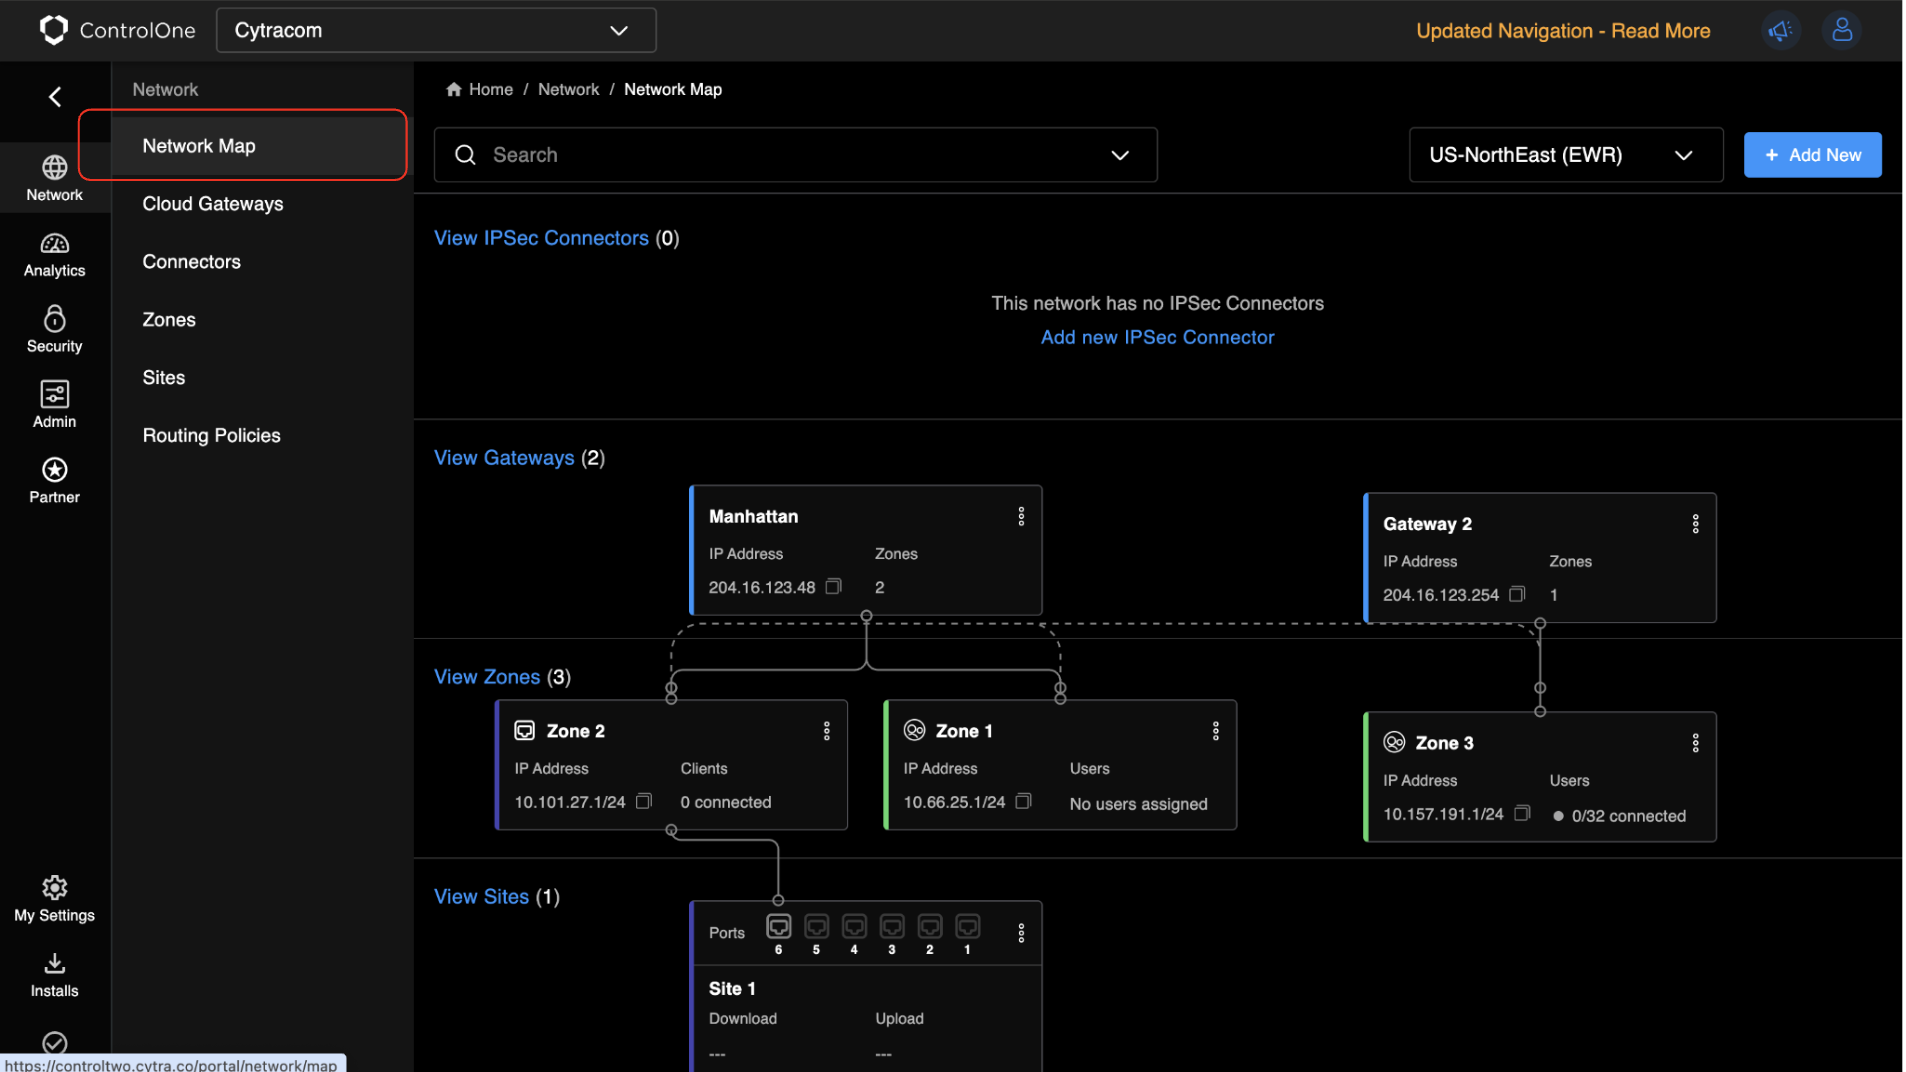Open Zone 1 three-dot options menu
Viewport: 1906px width, 1072px height.
coord(1215,731)
